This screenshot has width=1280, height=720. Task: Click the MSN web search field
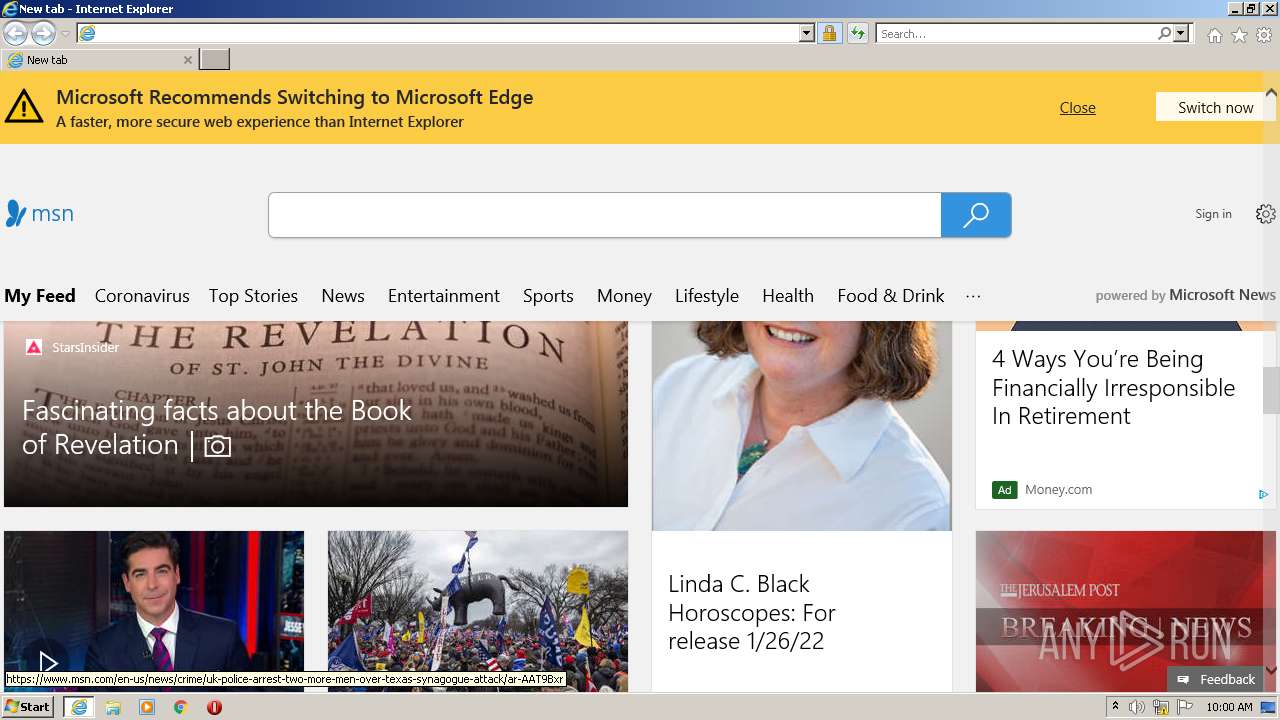click(604, 215)
